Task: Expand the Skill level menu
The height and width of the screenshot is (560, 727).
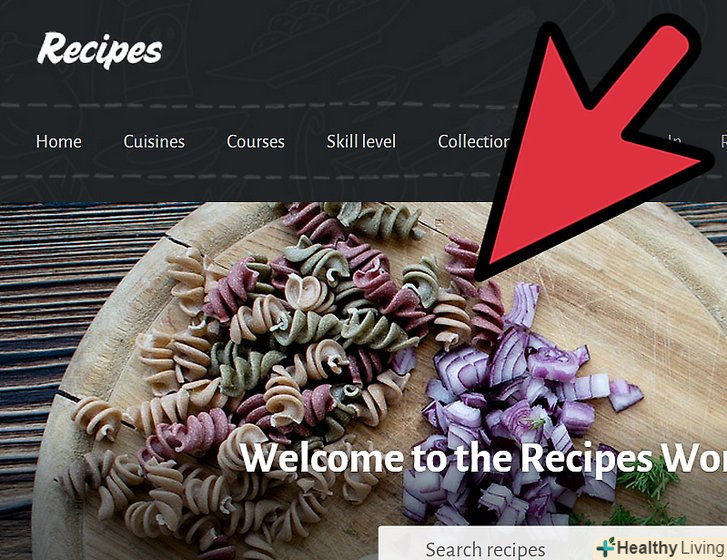Action: click(361, 141)
